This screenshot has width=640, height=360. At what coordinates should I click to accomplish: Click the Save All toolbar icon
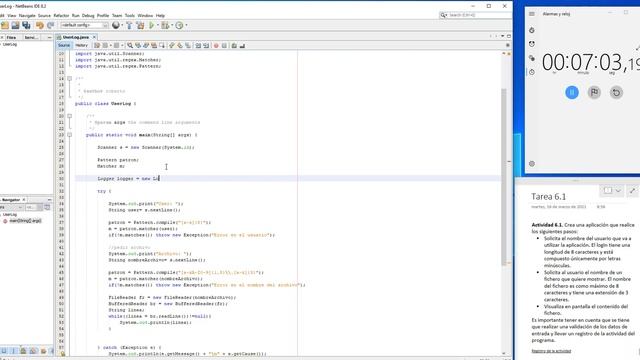pos(26,25)
